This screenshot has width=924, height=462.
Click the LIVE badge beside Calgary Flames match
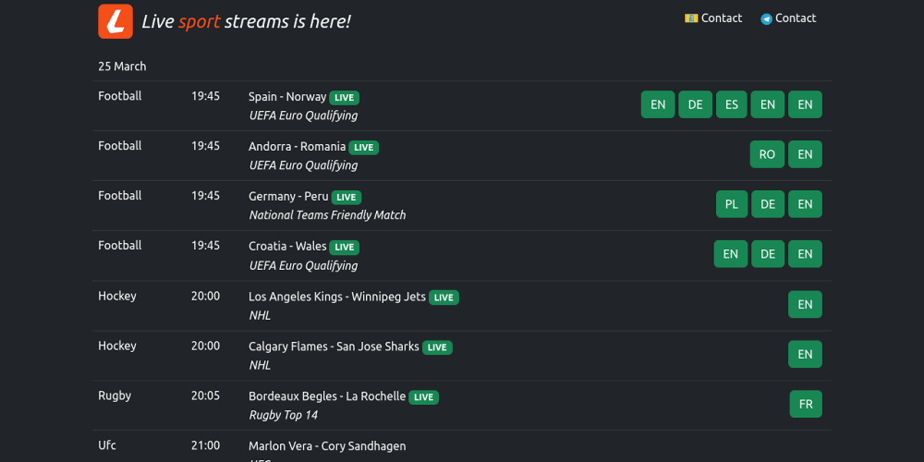437,348
